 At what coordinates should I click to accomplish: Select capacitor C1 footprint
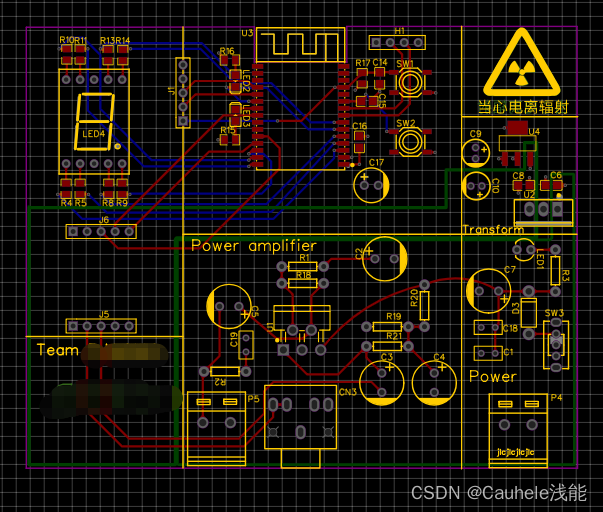click(x=488, y=353)
